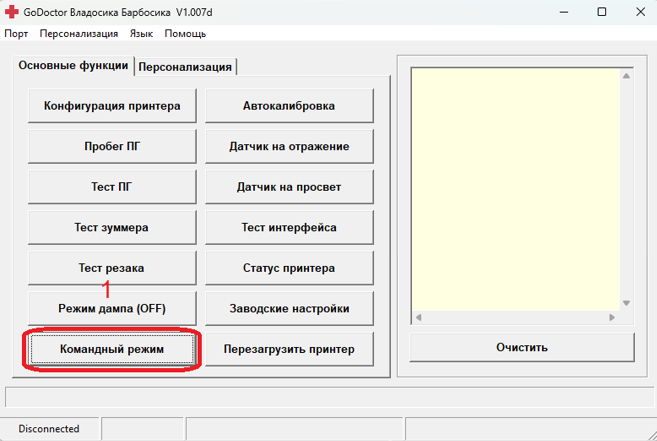Switch to the Персонализация tab

coord(186,67)
